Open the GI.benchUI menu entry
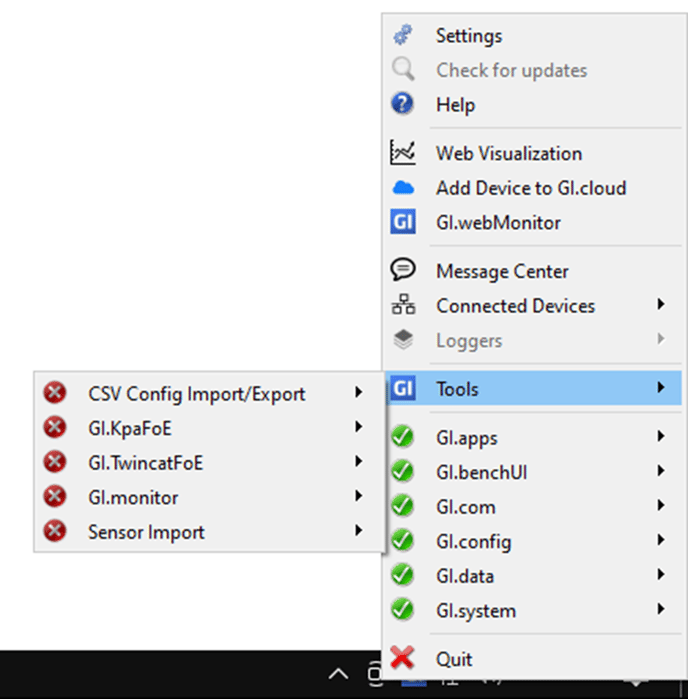 534,472
